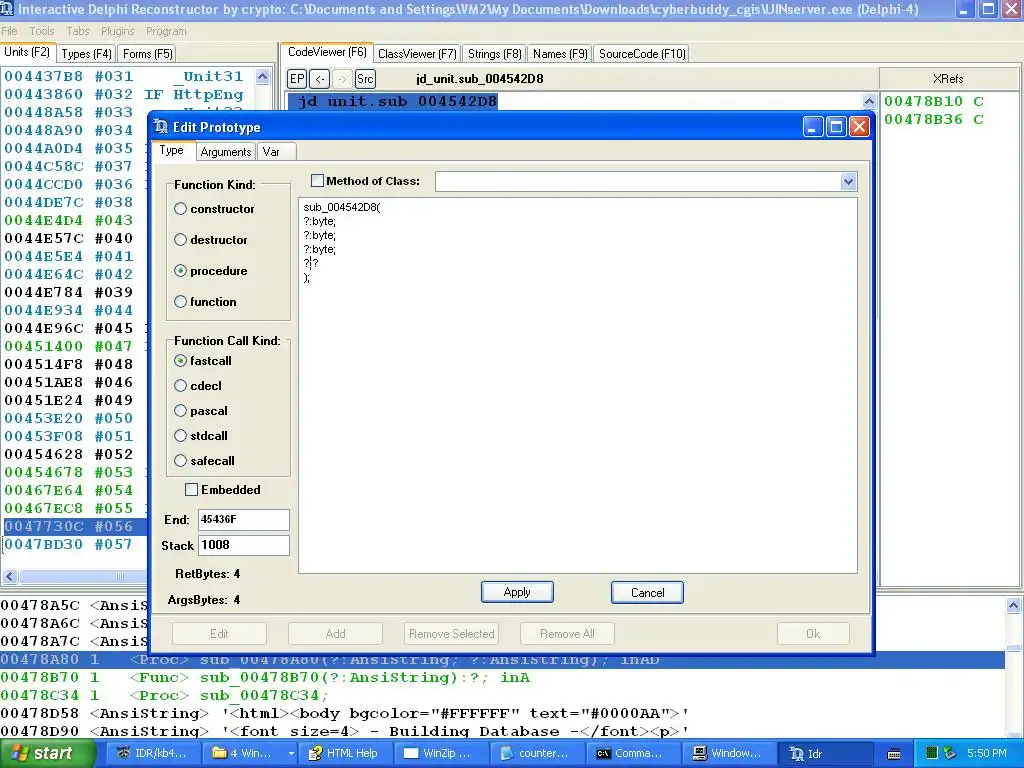Image resolution: width=1024 pixels, height=768 pixels.
Task: Open the Tools menu
Action: tap(42, 31)
